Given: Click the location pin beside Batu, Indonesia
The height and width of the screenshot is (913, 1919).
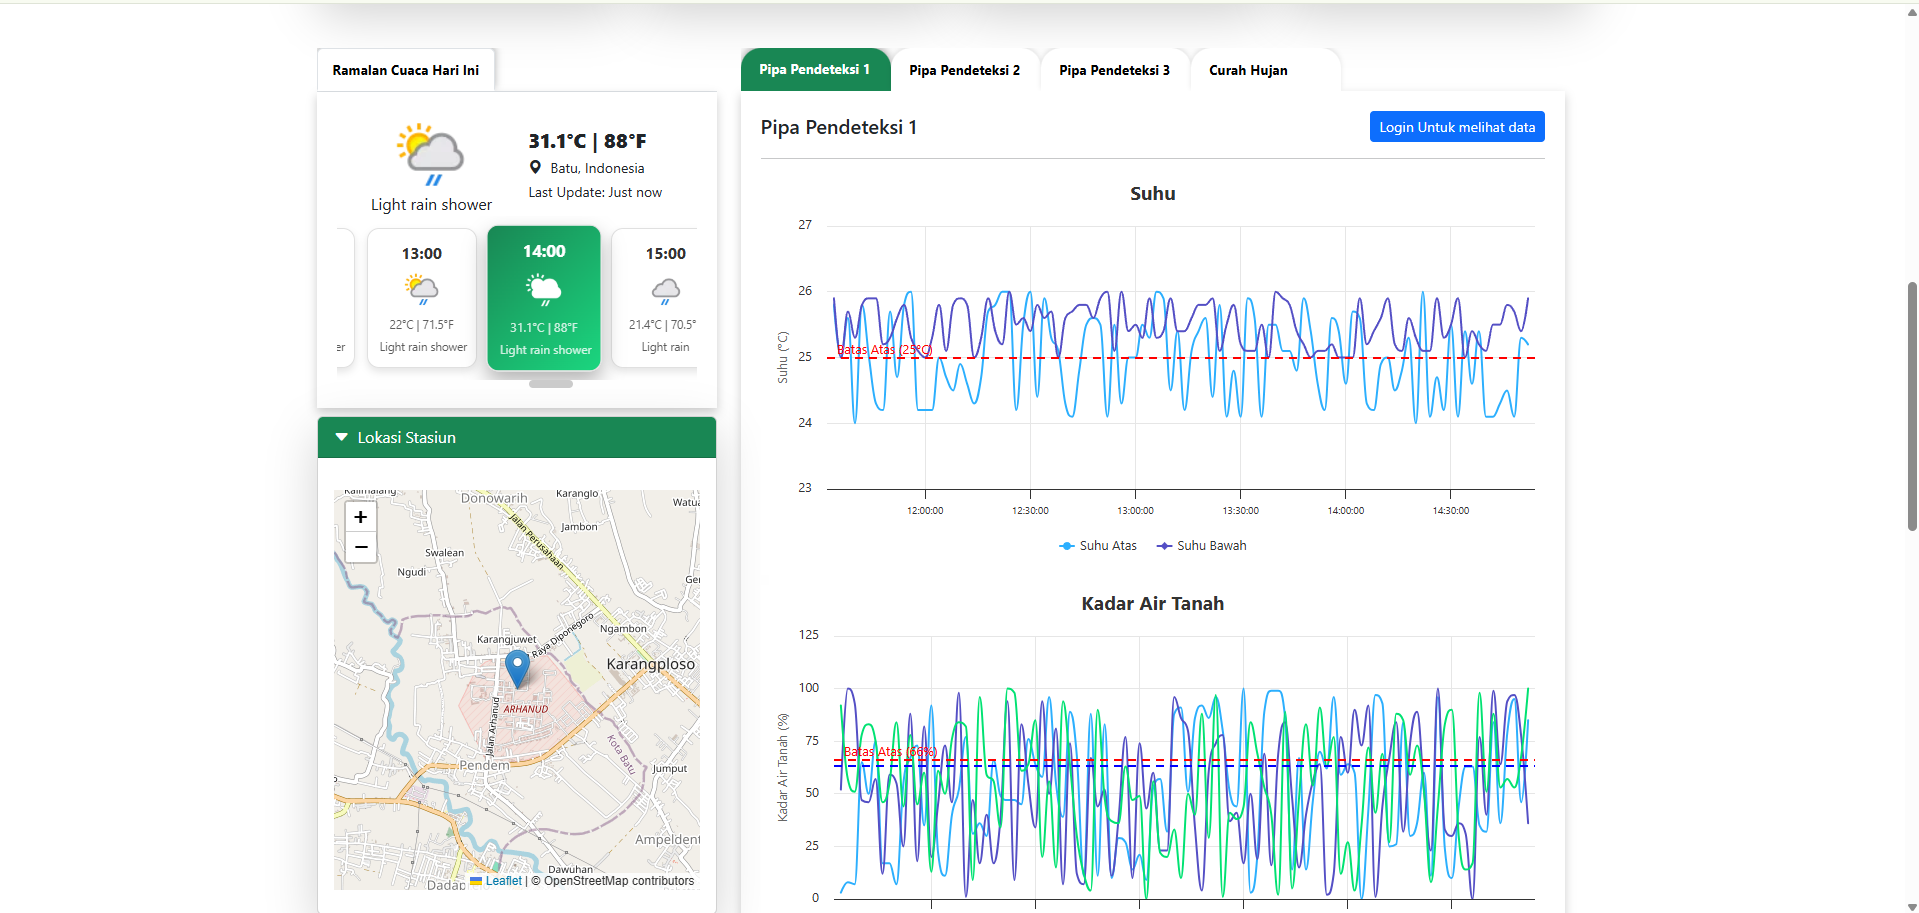Looking at the screenshot, I should coord(535,168).
